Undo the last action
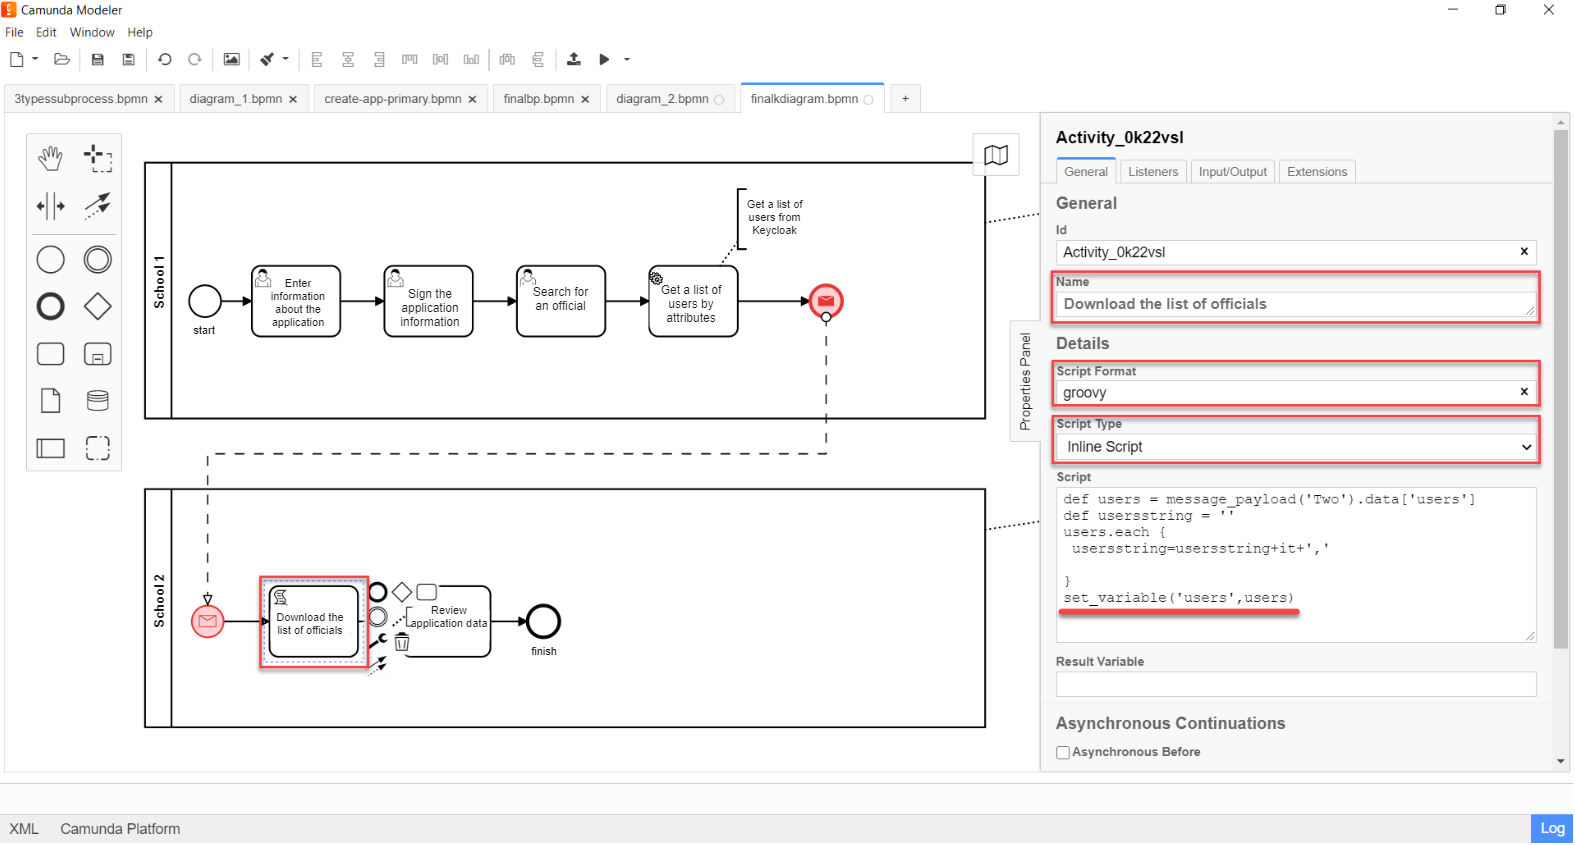Viewport: 1575px width, 845px height. click(x=165, y=59)
